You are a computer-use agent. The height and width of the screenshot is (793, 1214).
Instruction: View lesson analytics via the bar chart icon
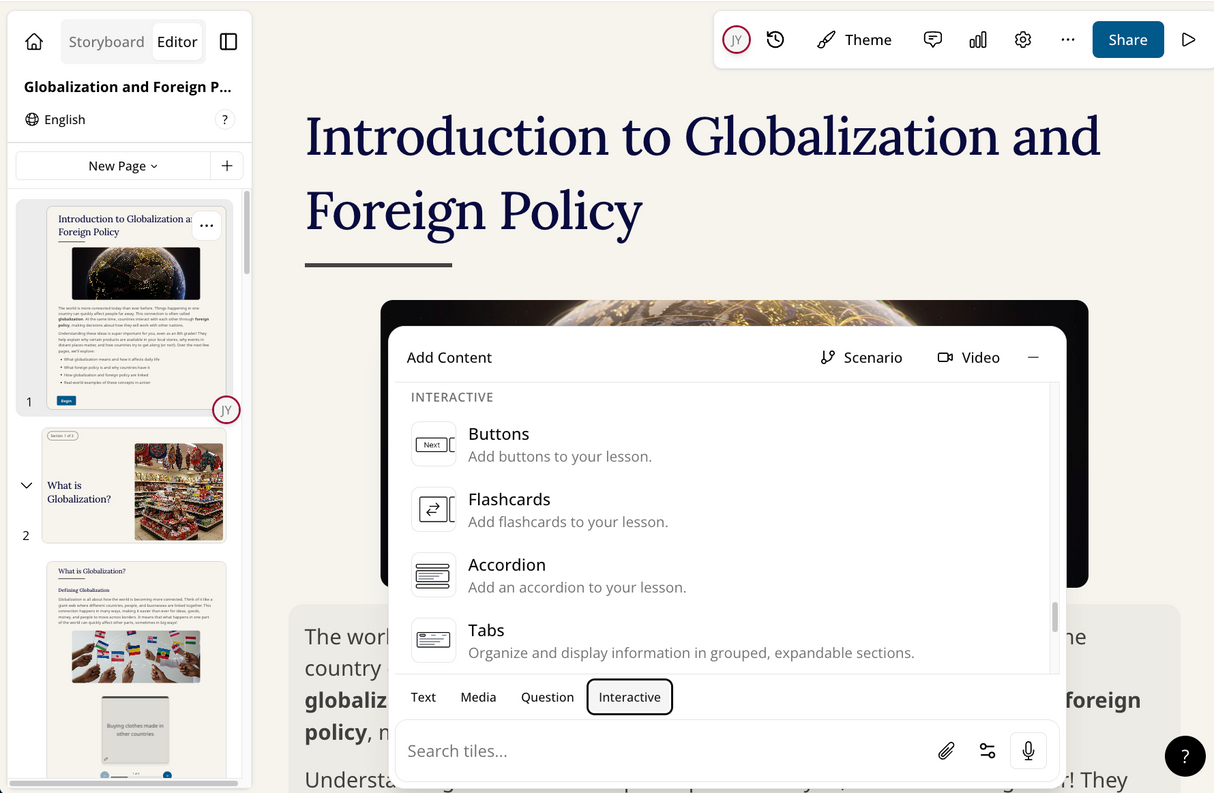[x=977, y=39]
